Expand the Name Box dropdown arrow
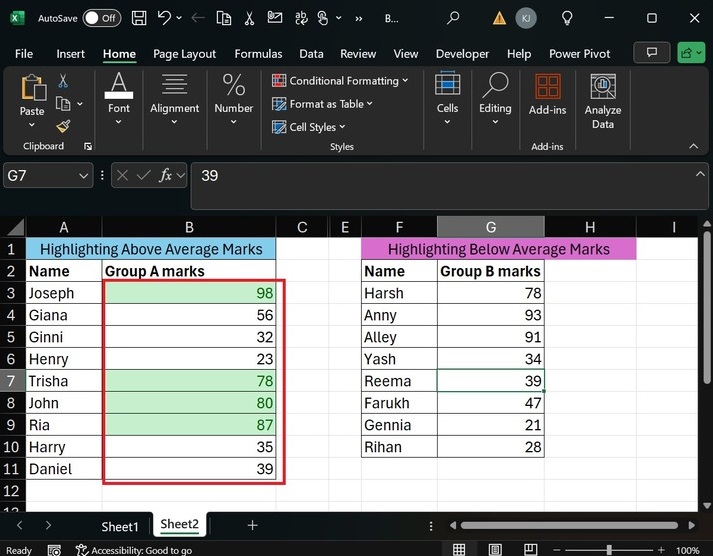Viewport: 713px width, 556px height. pyautogui.click(x=84, y=175)
